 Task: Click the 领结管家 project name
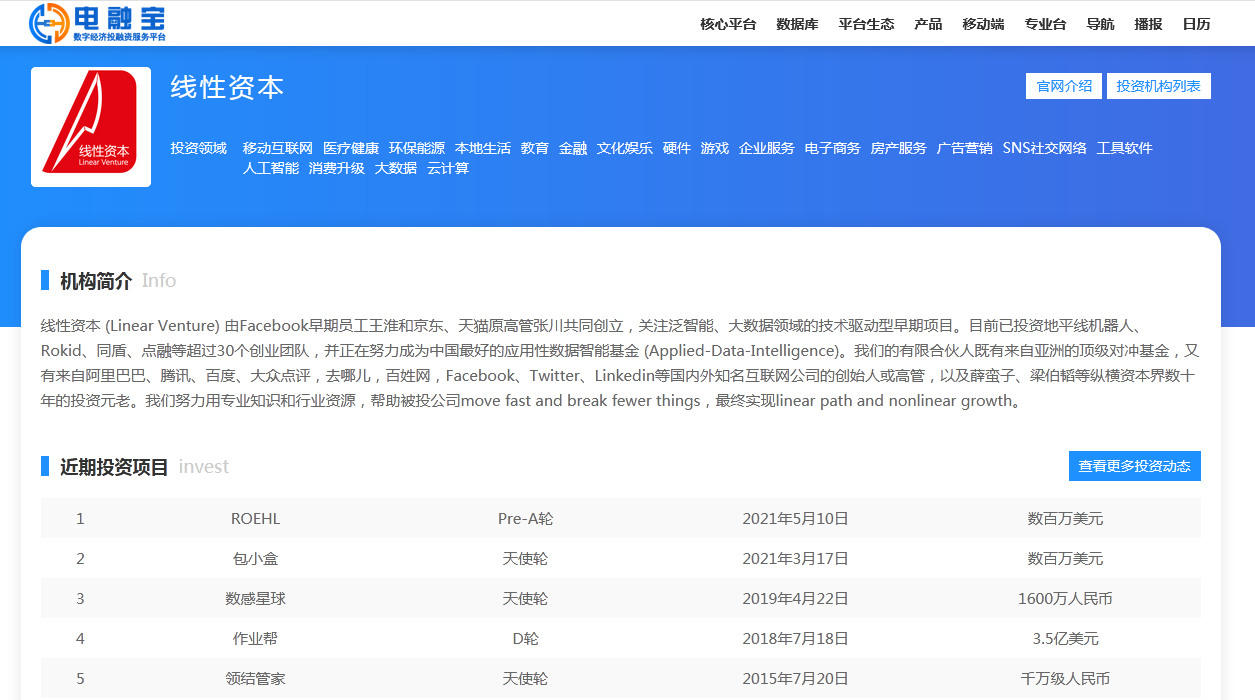tap(255, 679)
